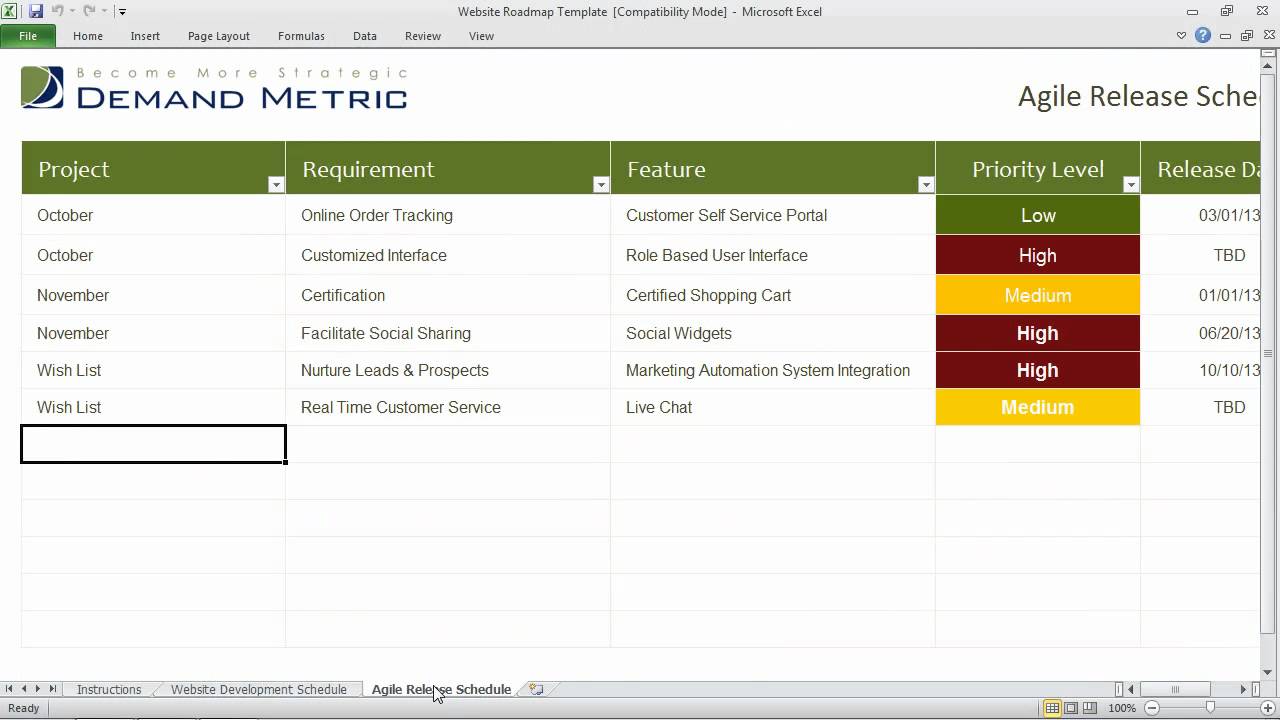Open the Page Layout ribbon tab

(219, 36)
